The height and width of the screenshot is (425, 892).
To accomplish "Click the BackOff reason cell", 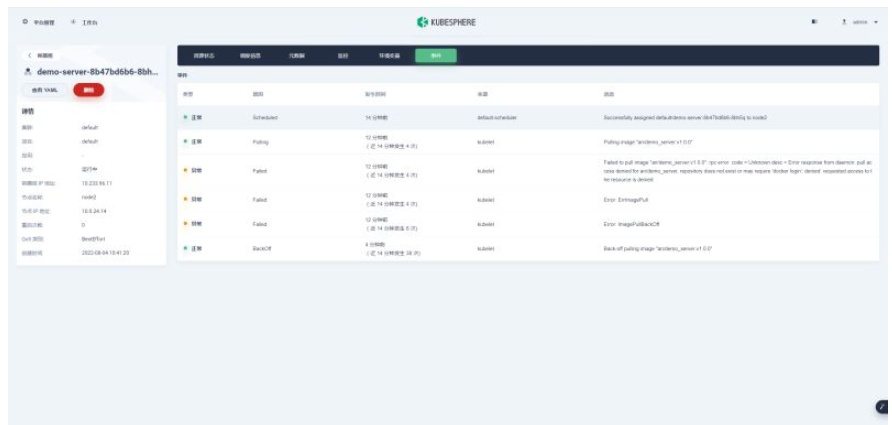I will click(x=262, y=249).
